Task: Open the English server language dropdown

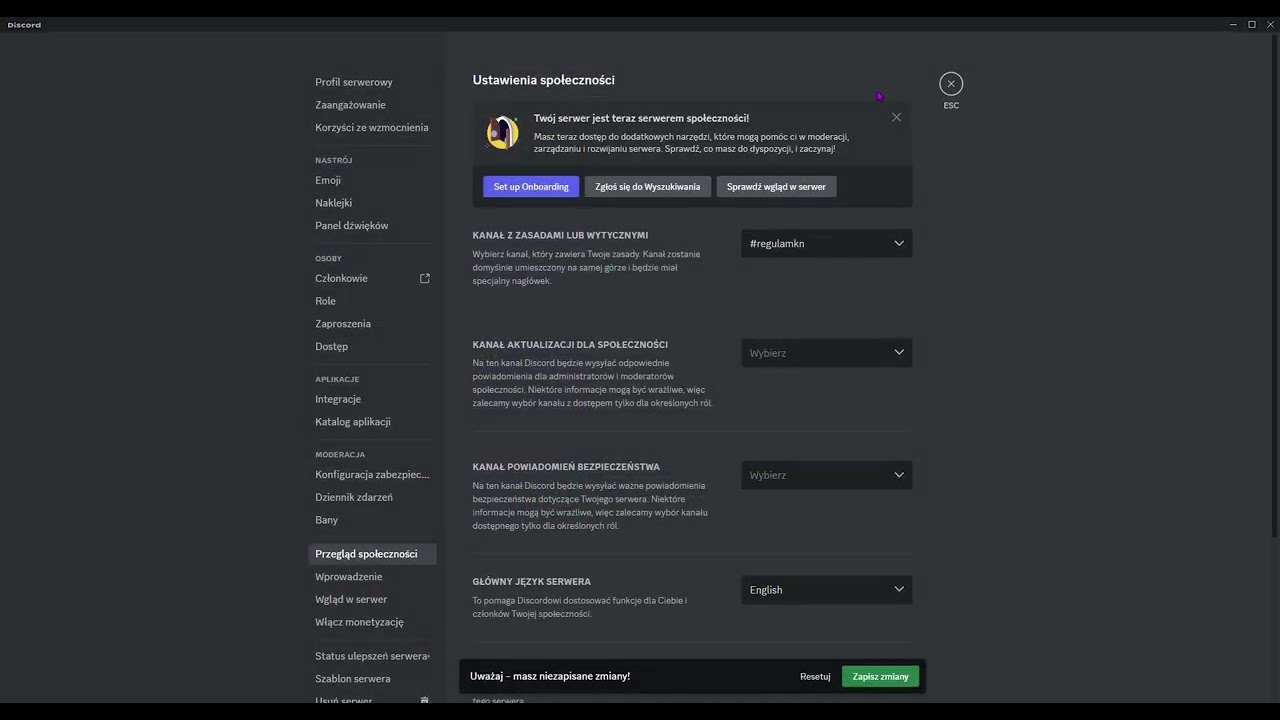Action: [826, 590]
